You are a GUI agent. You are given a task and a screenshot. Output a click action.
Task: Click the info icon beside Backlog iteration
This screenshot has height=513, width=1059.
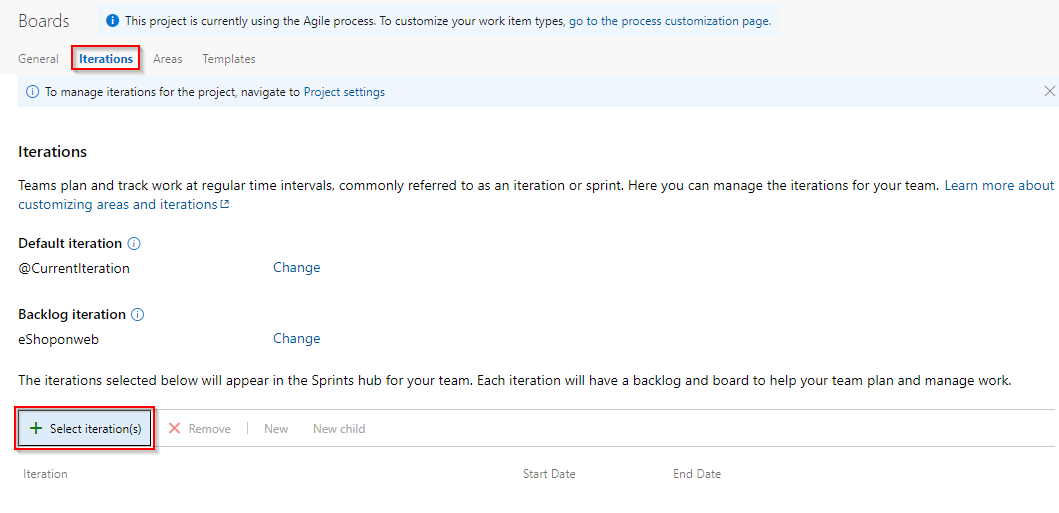pos(138,315)
